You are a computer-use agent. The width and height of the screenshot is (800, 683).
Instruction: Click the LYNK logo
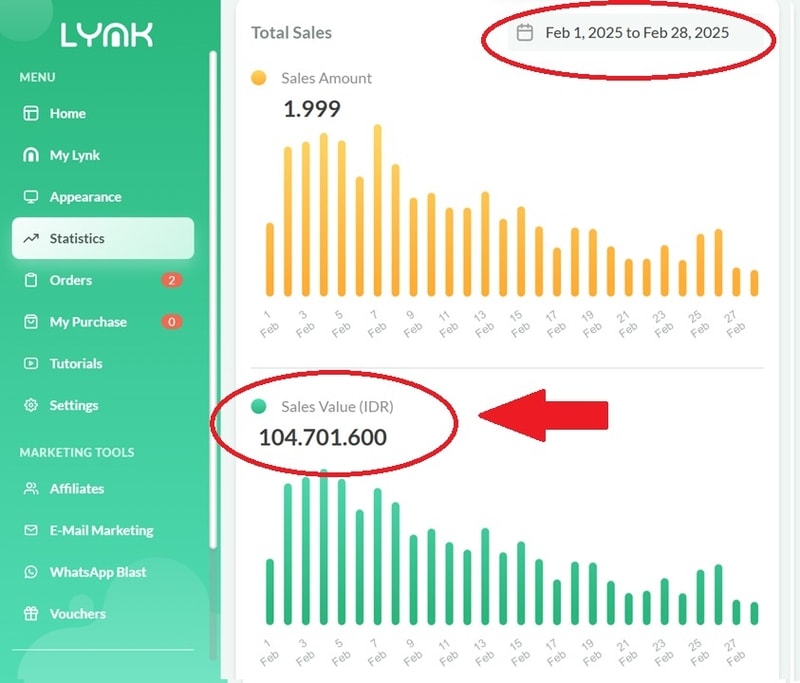106,35
